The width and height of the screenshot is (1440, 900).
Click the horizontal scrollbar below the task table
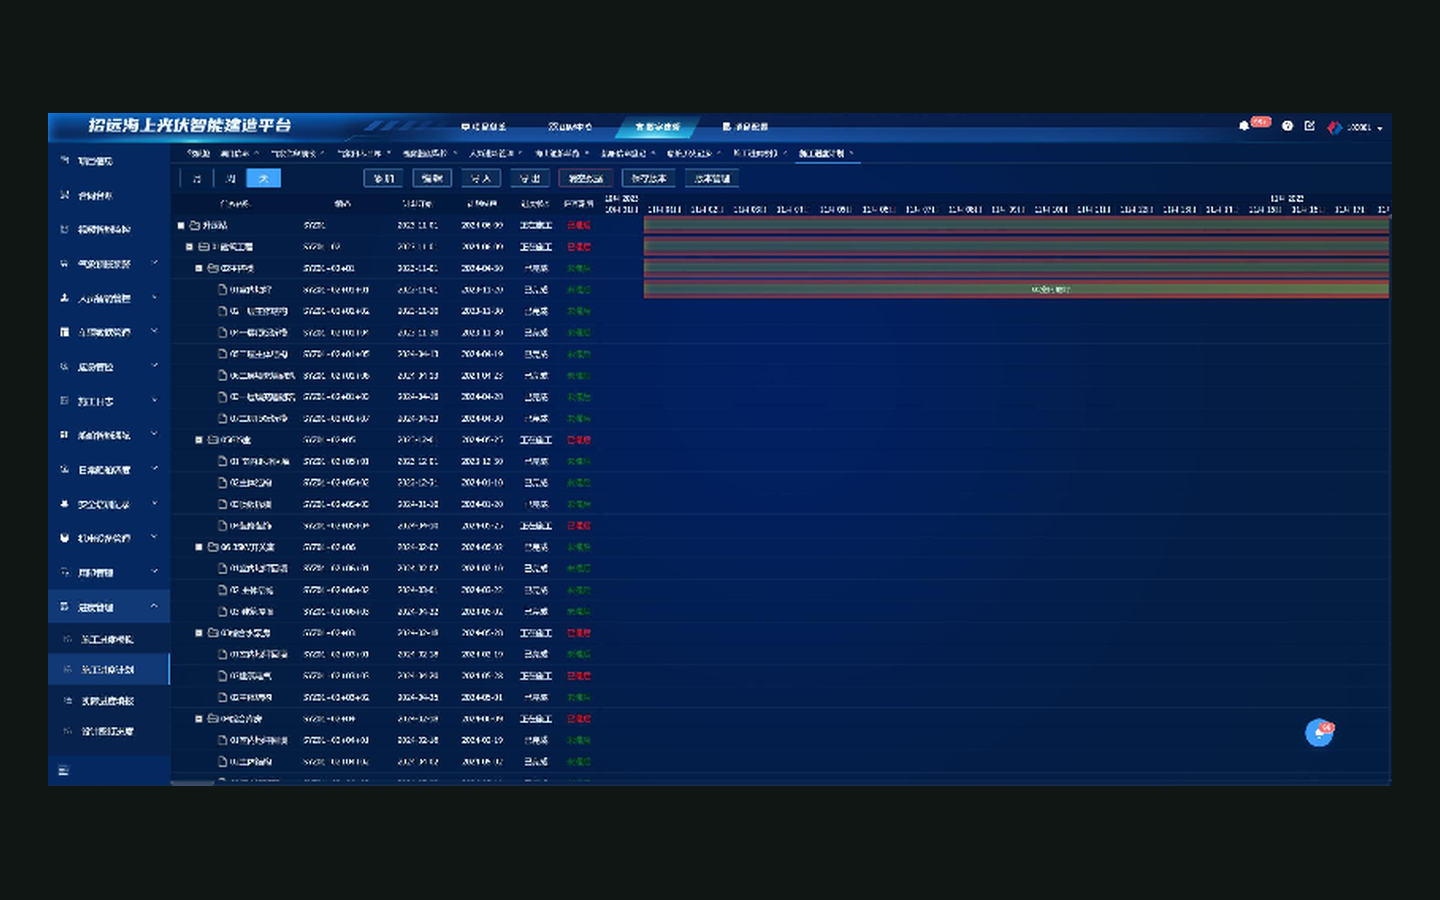point(192,783)
